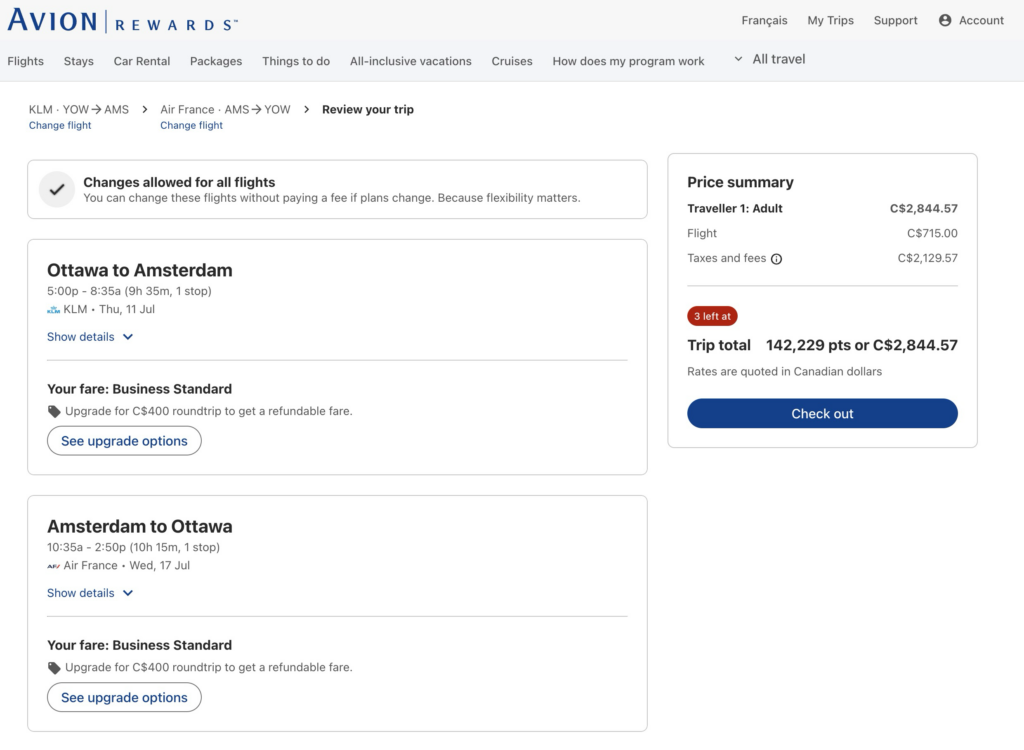The image size is (1024, 750).
Task: Change flight under Air France AMS to YOW
Action: click(191, 126)
